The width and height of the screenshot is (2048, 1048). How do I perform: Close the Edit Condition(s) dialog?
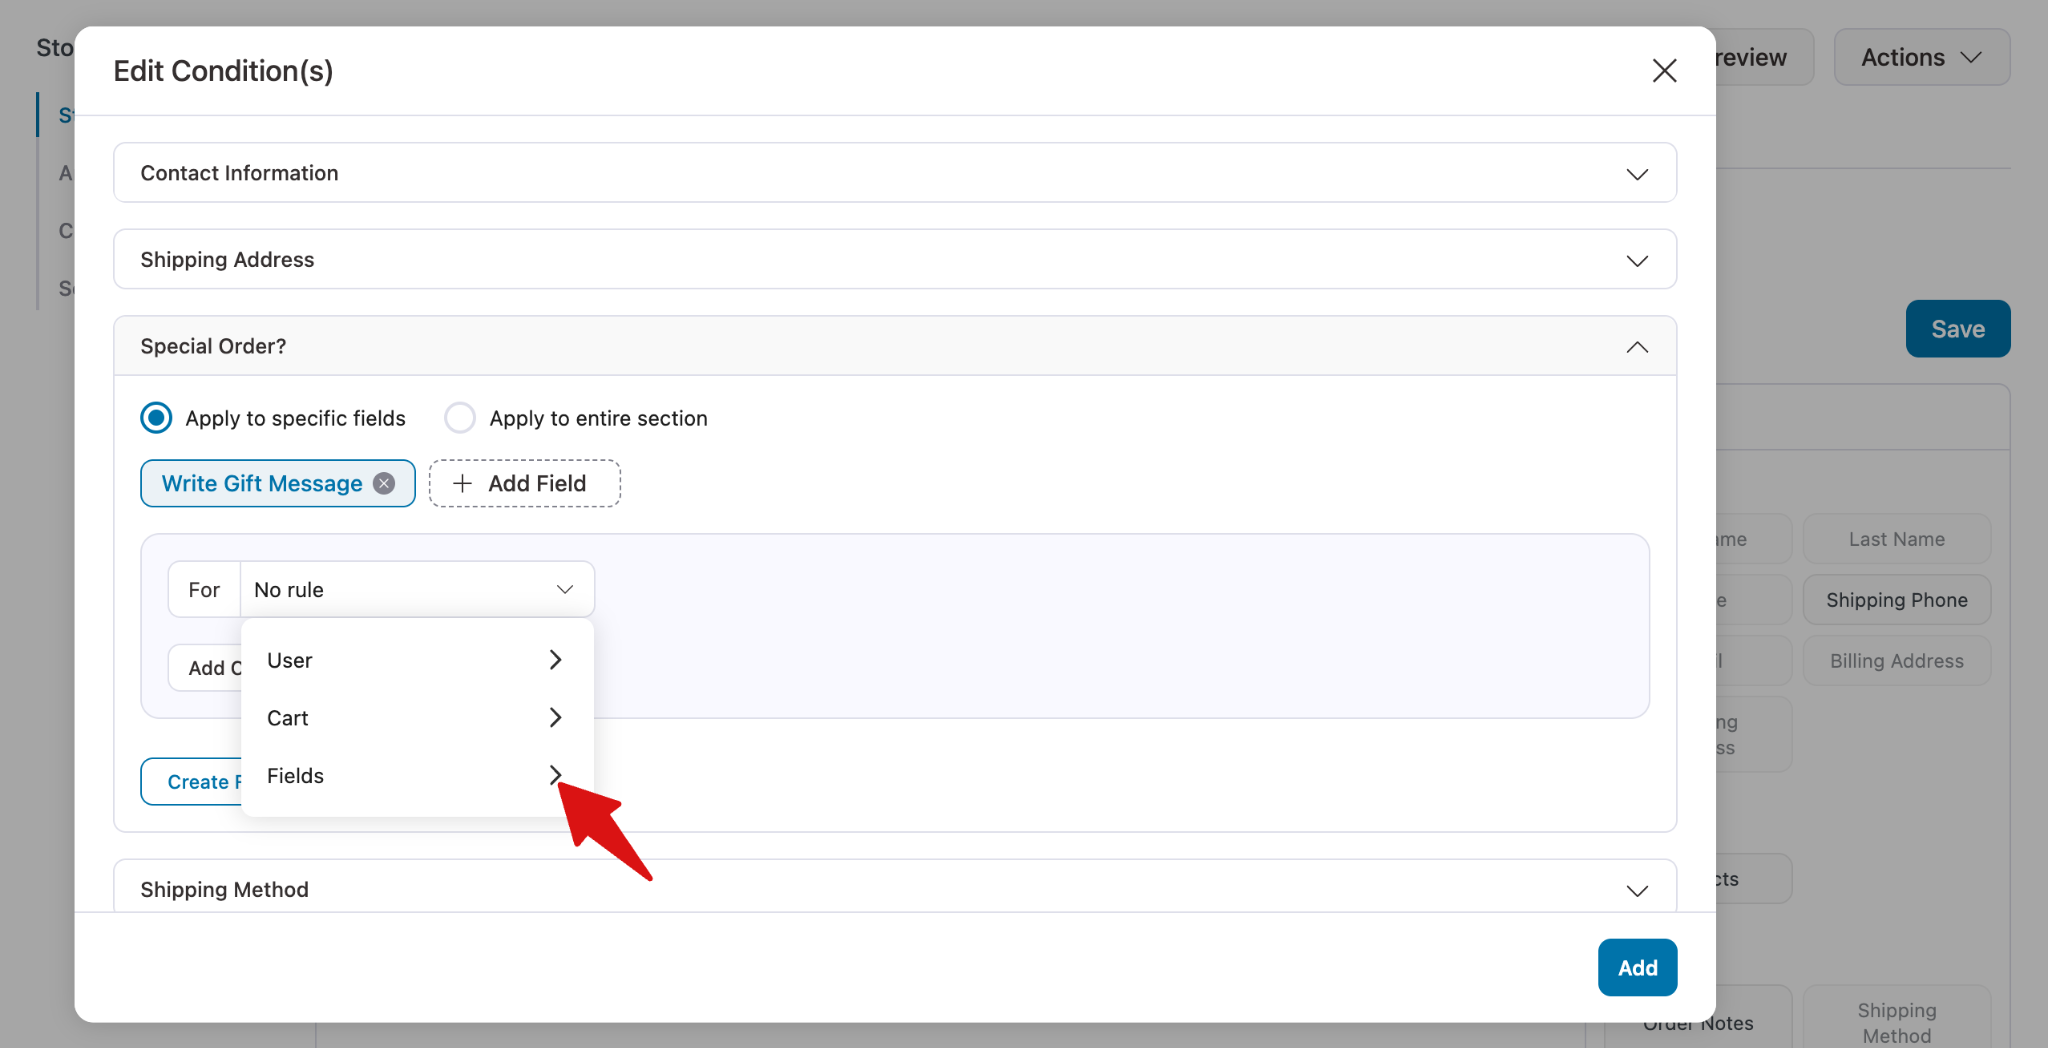pos(1664,71)
